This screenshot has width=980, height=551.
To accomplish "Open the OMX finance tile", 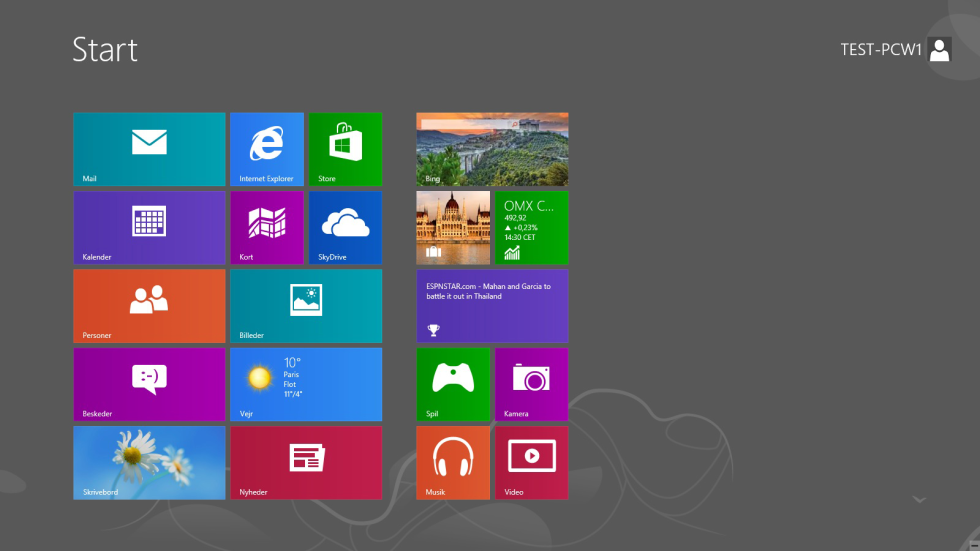I will [531, 227].
